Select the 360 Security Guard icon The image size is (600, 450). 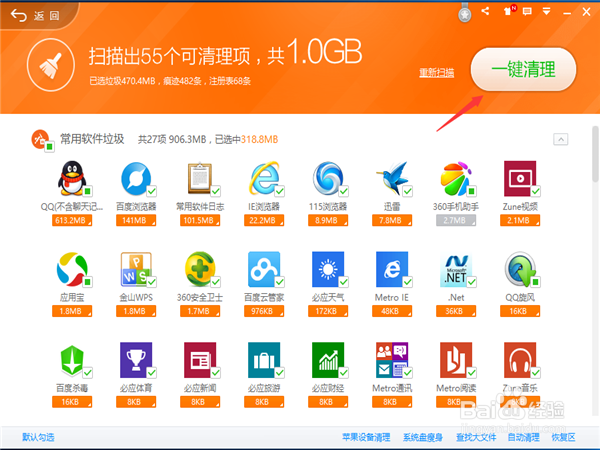(x=200, y=269)
